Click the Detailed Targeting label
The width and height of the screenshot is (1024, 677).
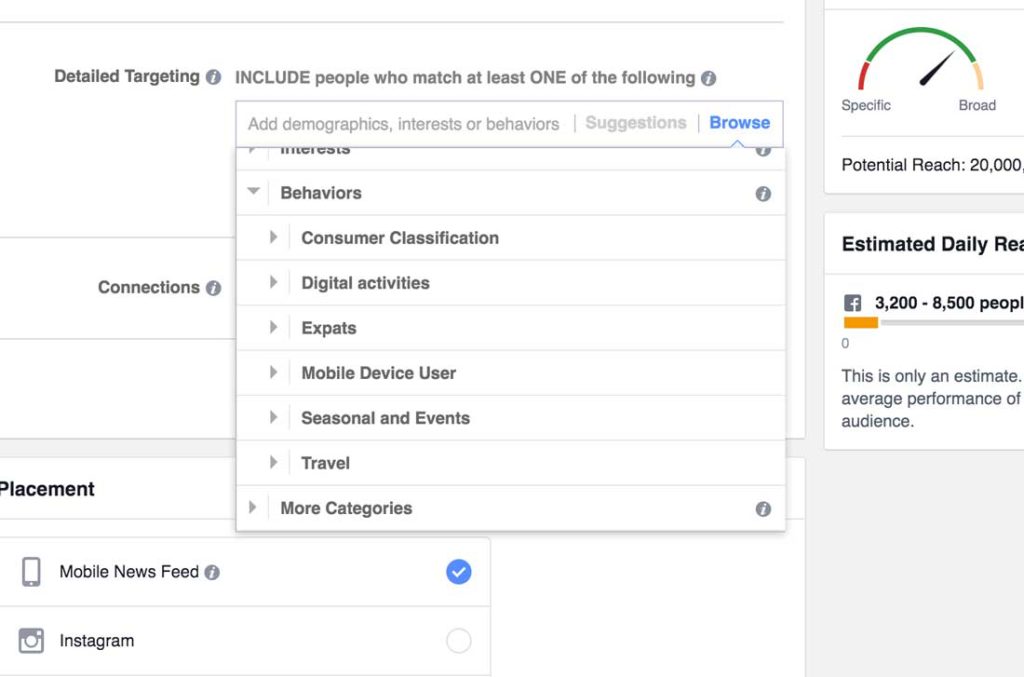coord(127,77)
